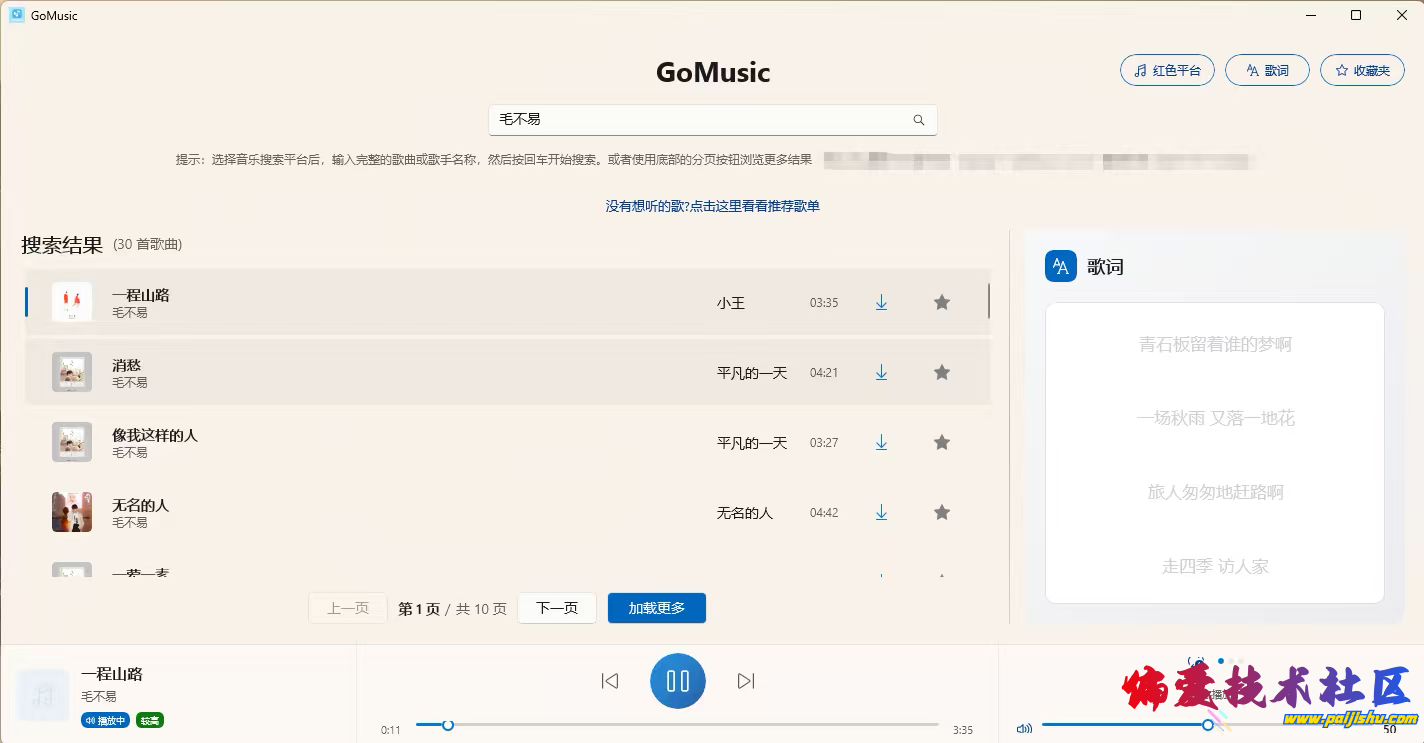Mute using the volume speaker icon
This screenshot has width=1424, height=743.
point(1024,729)
